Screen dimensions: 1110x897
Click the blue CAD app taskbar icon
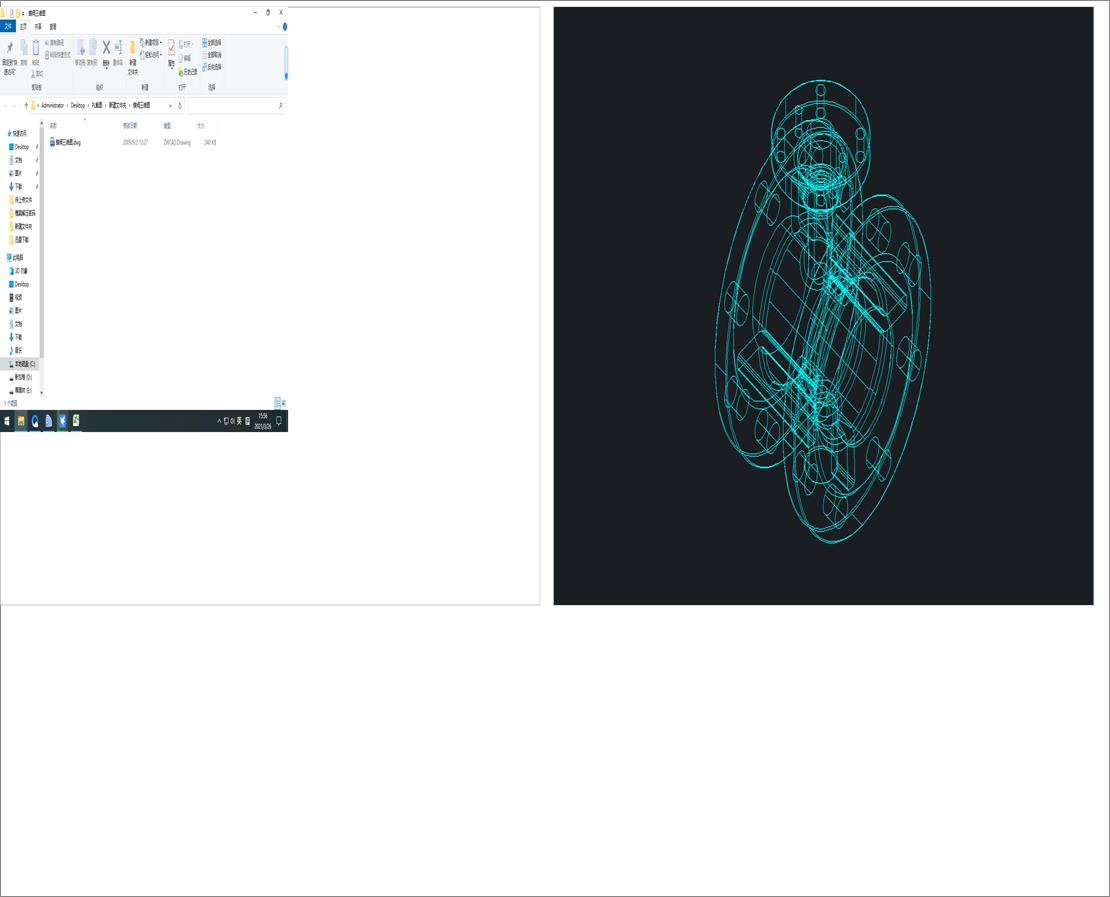pos(62,421)
